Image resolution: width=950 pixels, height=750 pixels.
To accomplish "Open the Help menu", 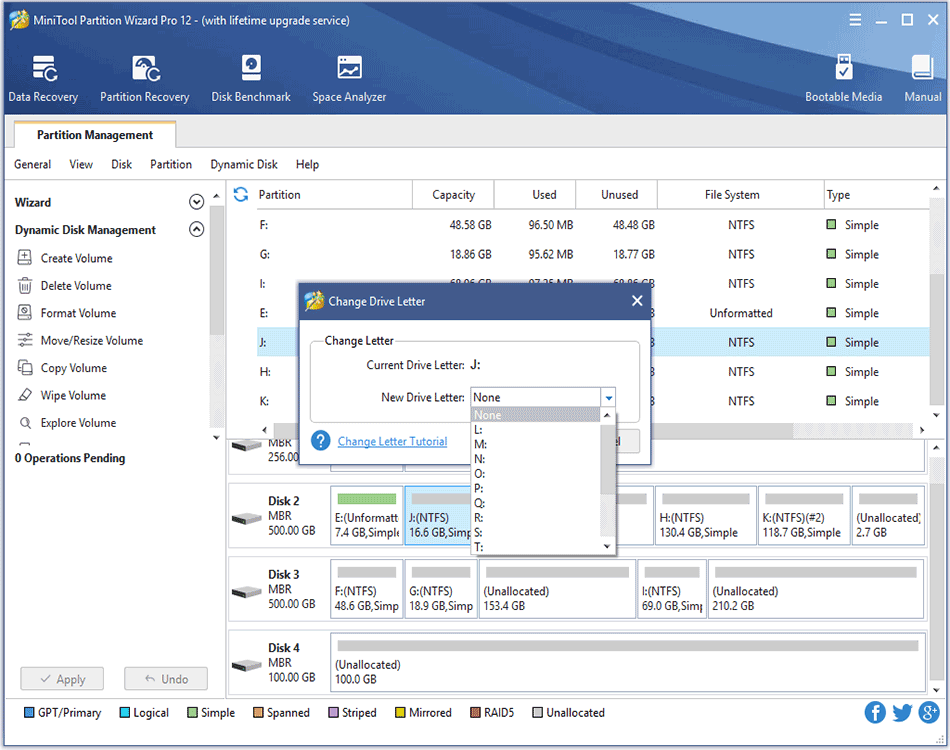I will pyautogui.click(x=307, y=164).
